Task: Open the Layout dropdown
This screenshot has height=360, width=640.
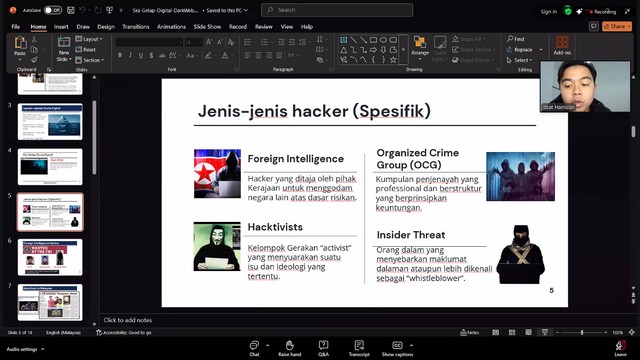Action: 89,39
